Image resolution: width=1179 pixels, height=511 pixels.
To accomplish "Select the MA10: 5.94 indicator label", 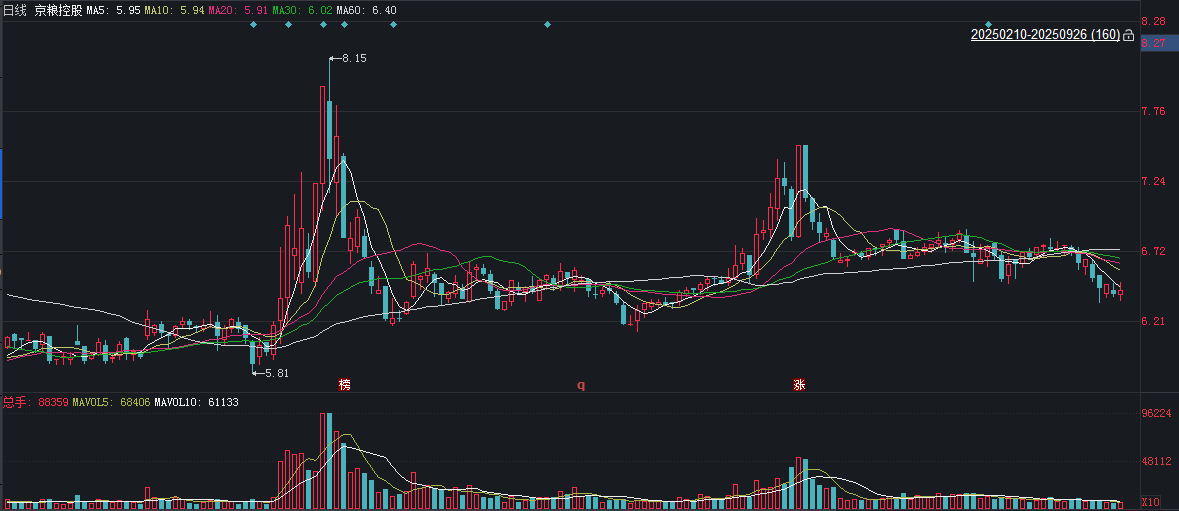I will click(174, 11).
